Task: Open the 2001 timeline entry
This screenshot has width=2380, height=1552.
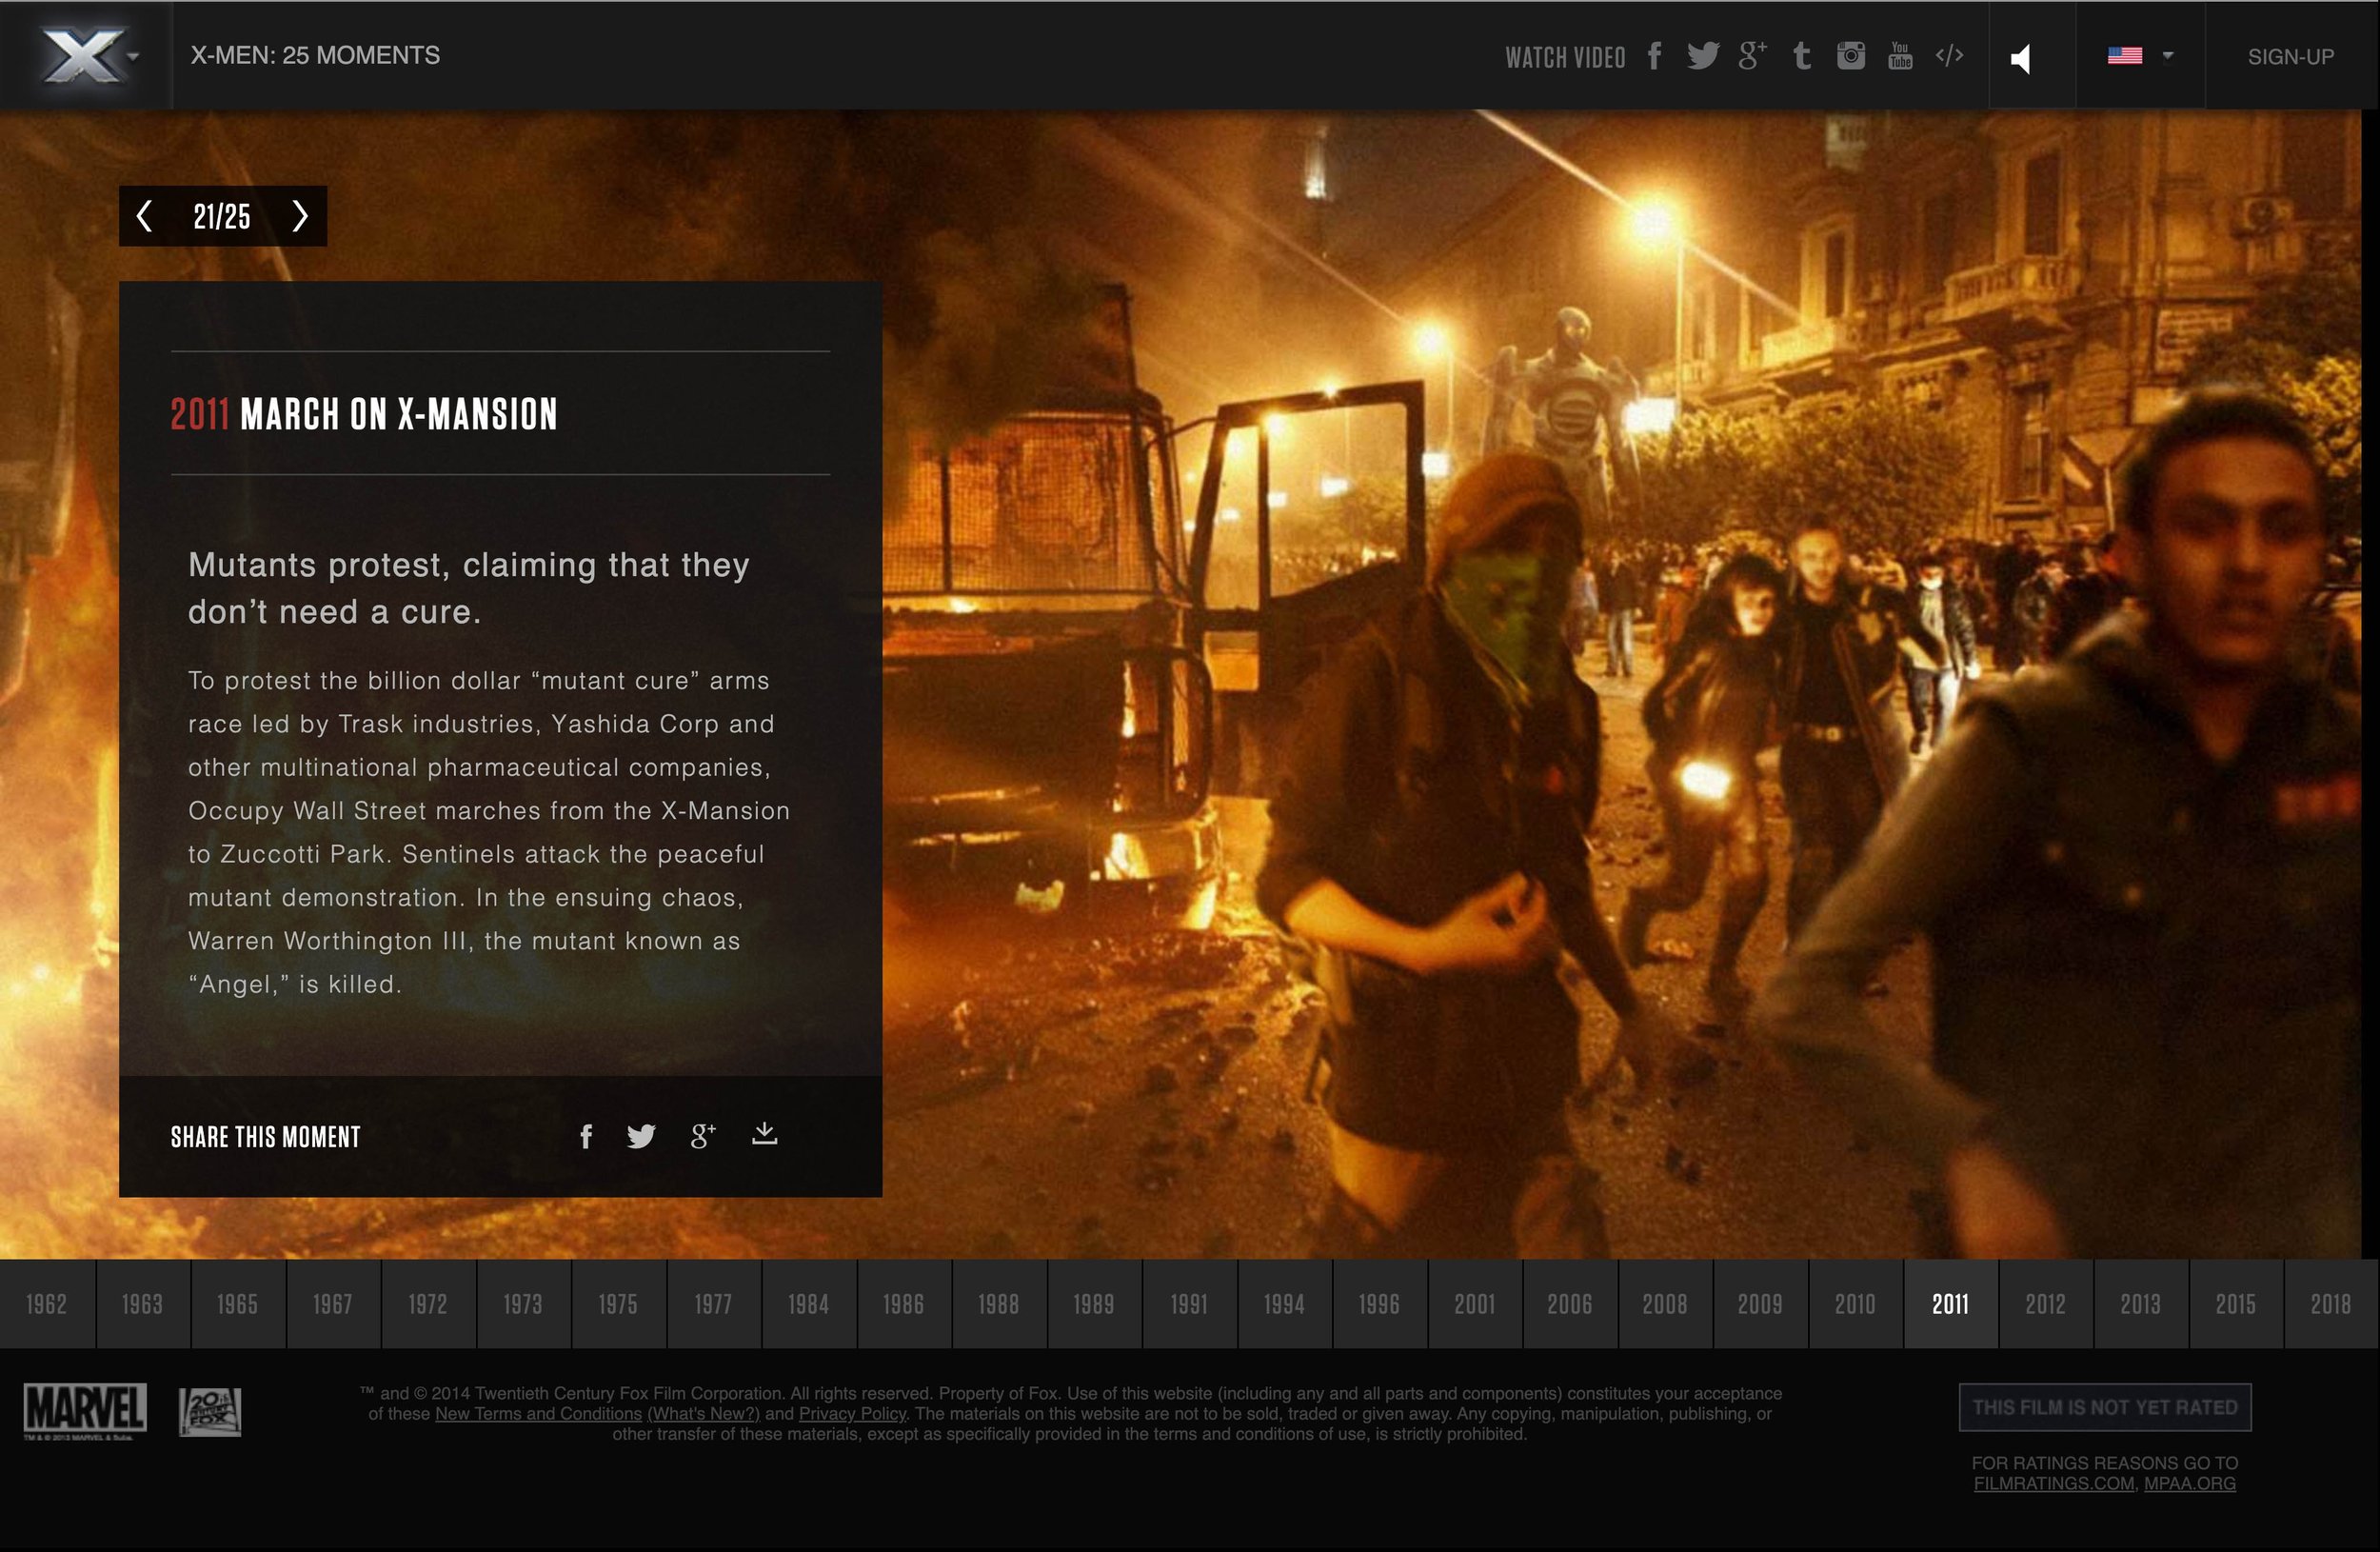Action: (1474, 1304)
